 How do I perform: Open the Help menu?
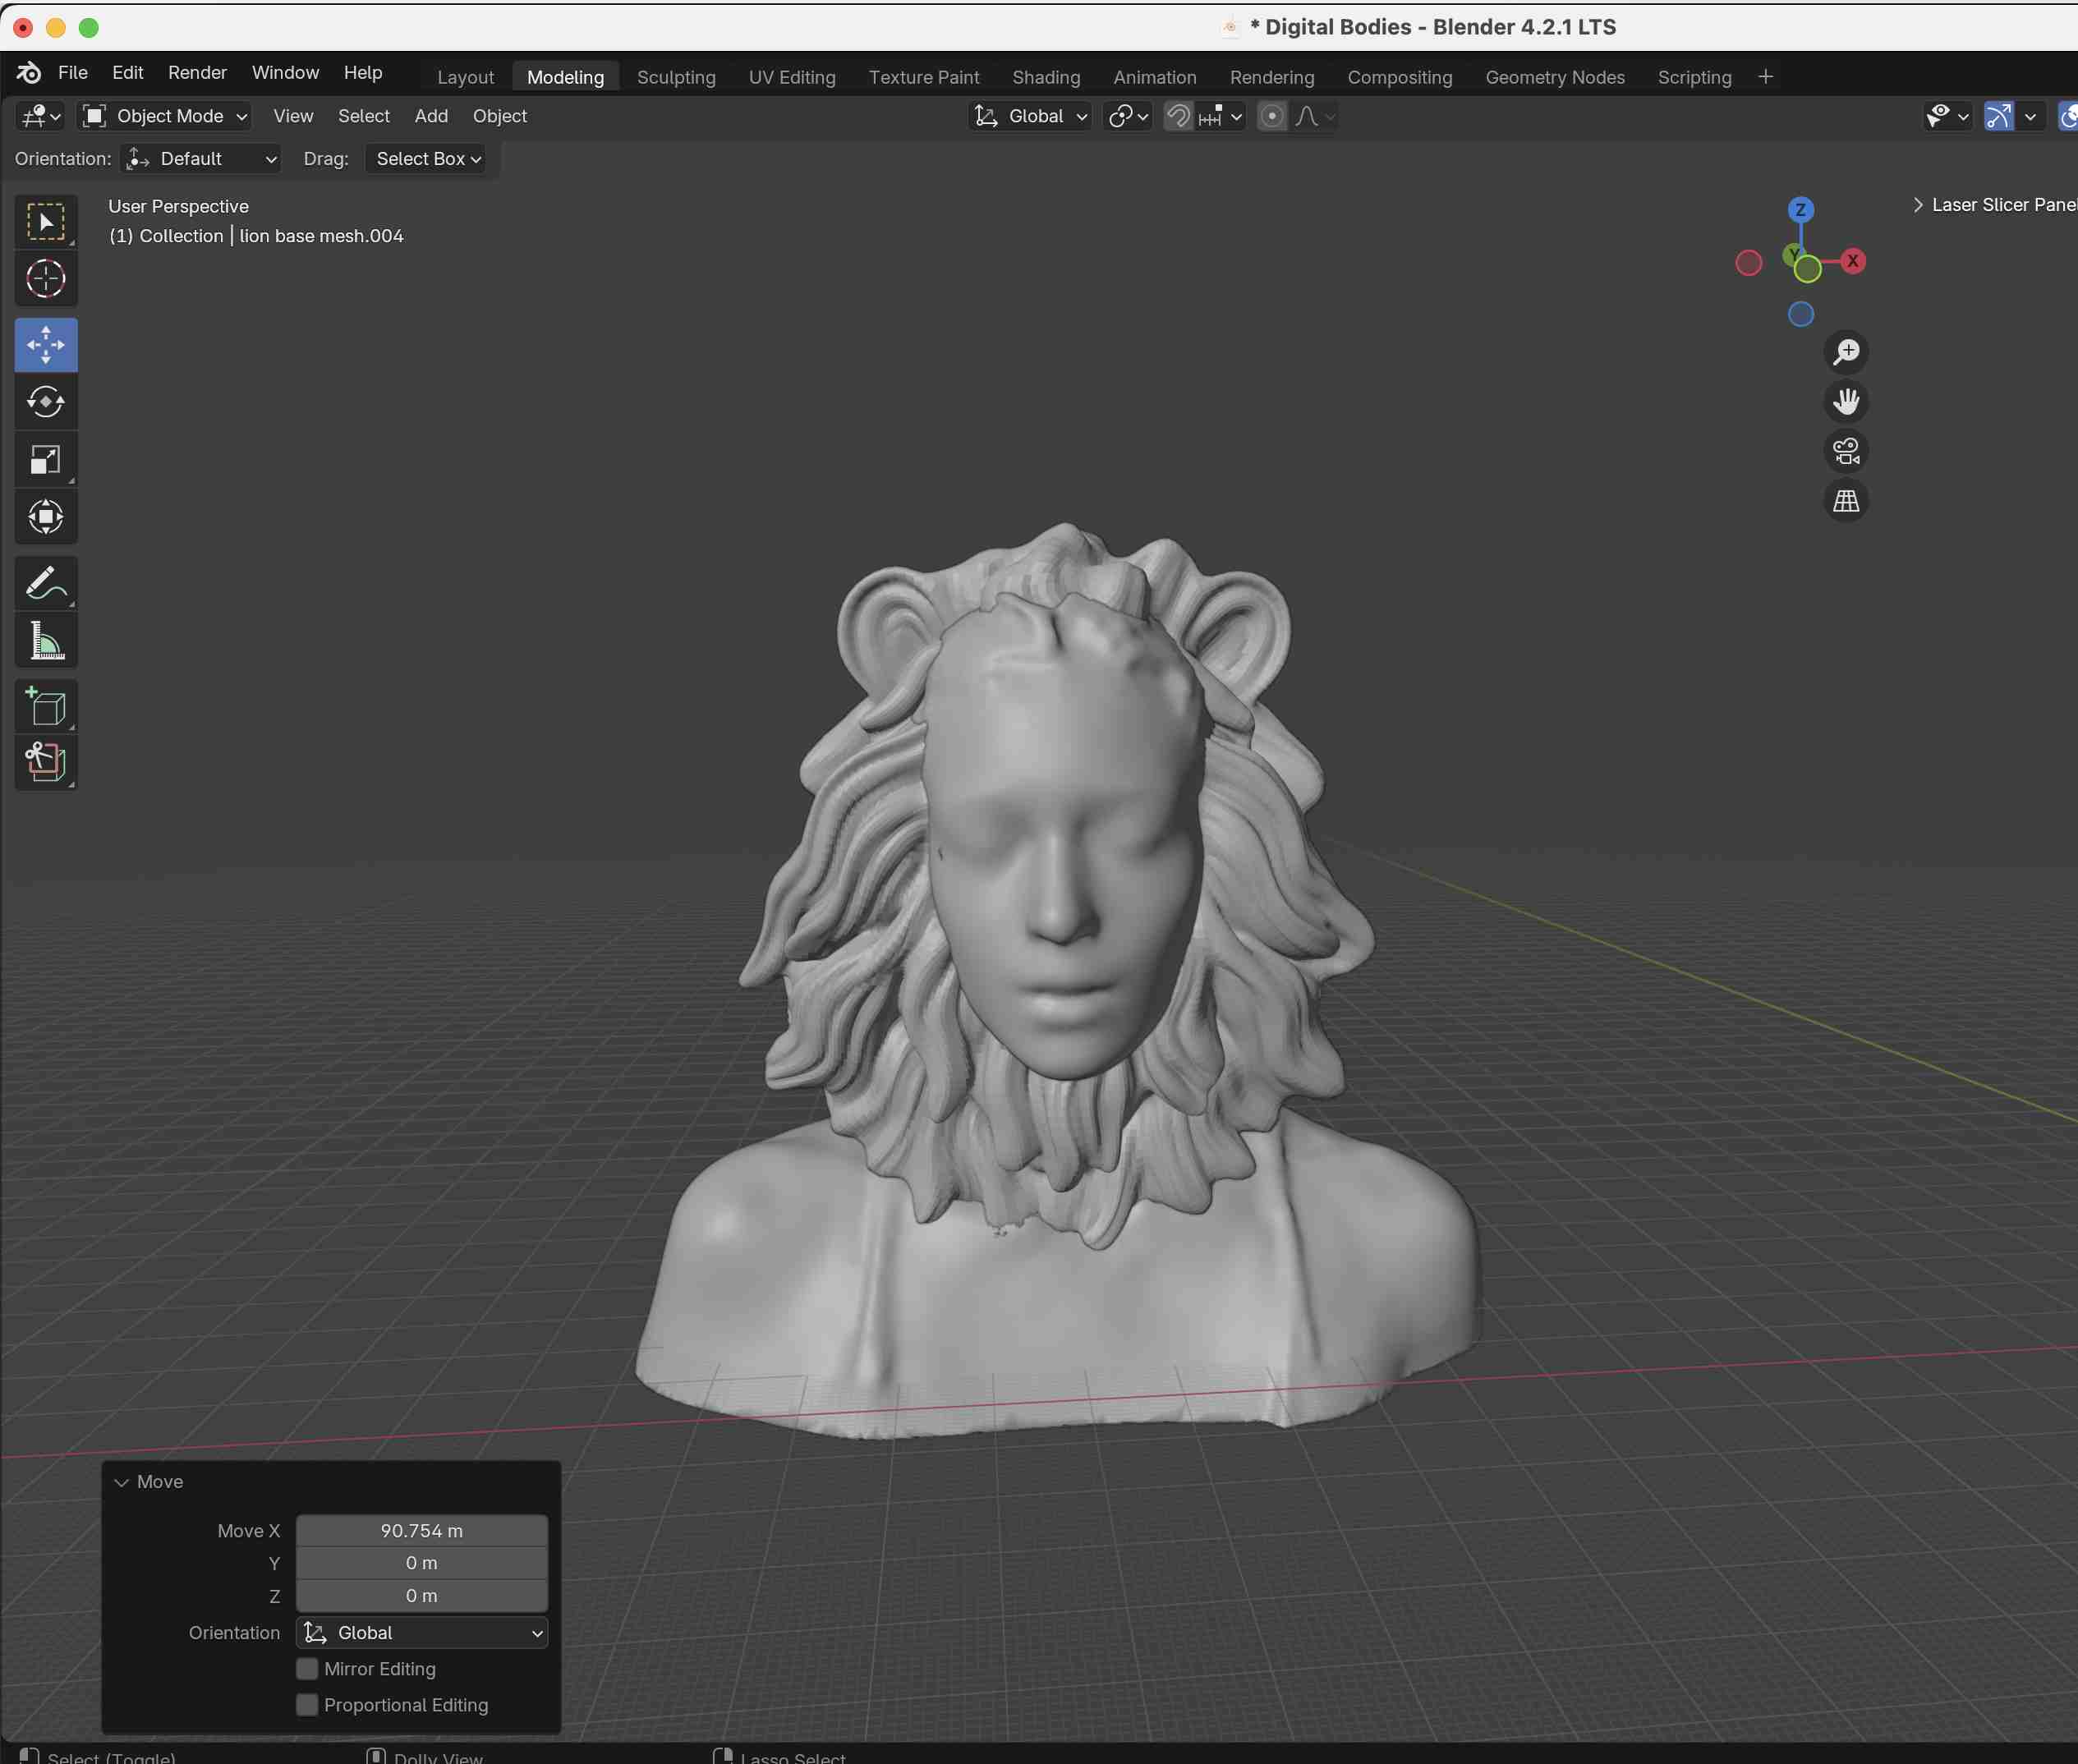(x=363, y=73)
